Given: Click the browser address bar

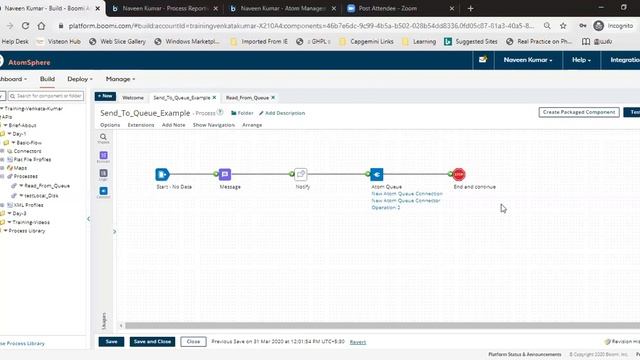Looking at the screenshot, I should tap(301, 26).
